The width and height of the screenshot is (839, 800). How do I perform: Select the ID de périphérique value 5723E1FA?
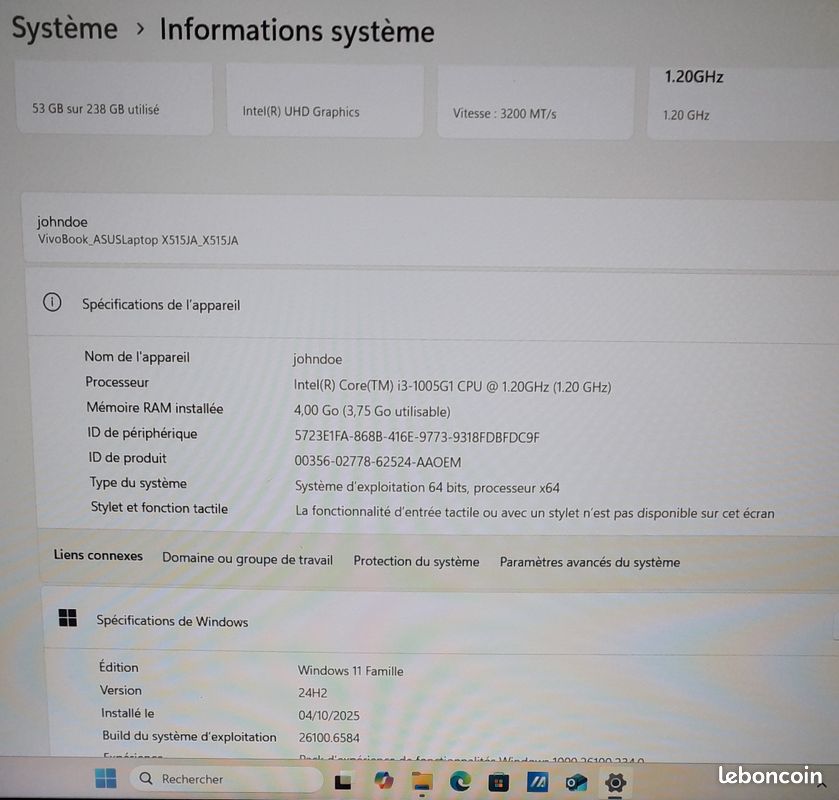[417, 437]
